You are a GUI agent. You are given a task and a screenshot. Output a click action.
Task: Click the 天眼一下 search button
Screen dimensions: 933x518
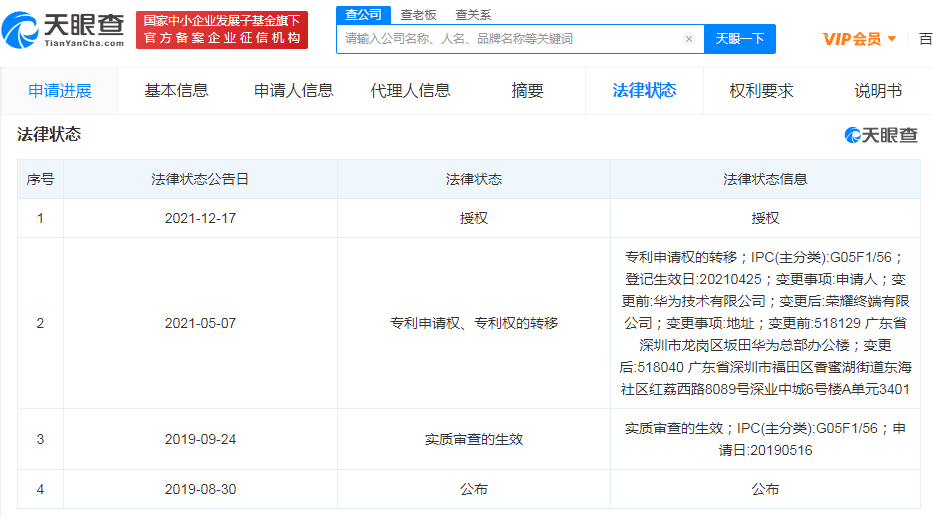pyautogui.click(x=740, y=39)
